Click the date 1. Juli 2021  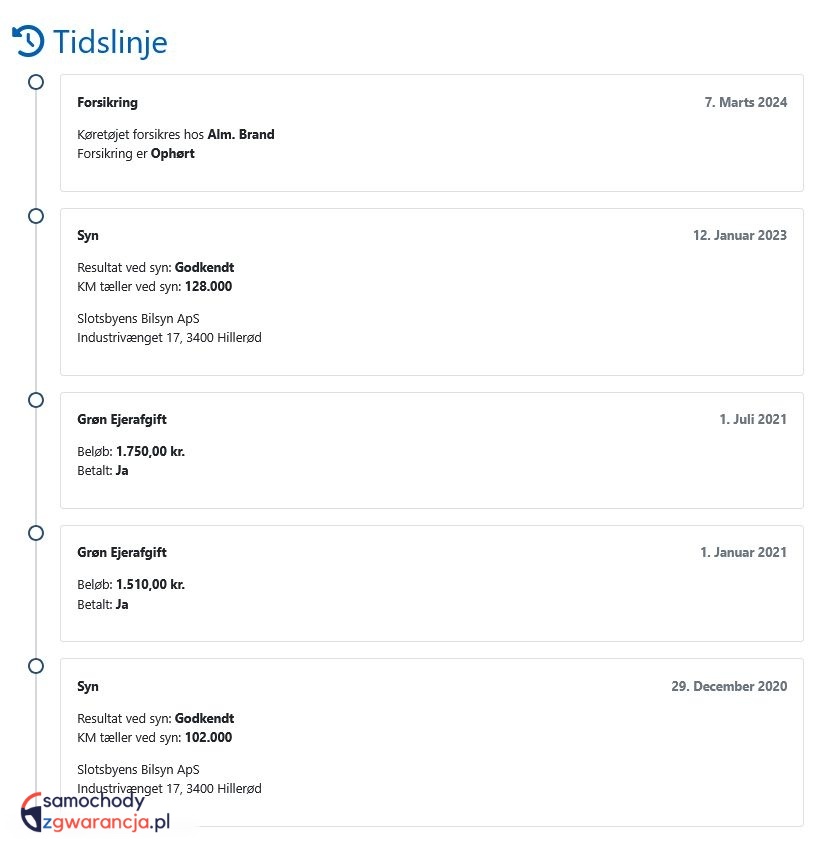(753, 419)
